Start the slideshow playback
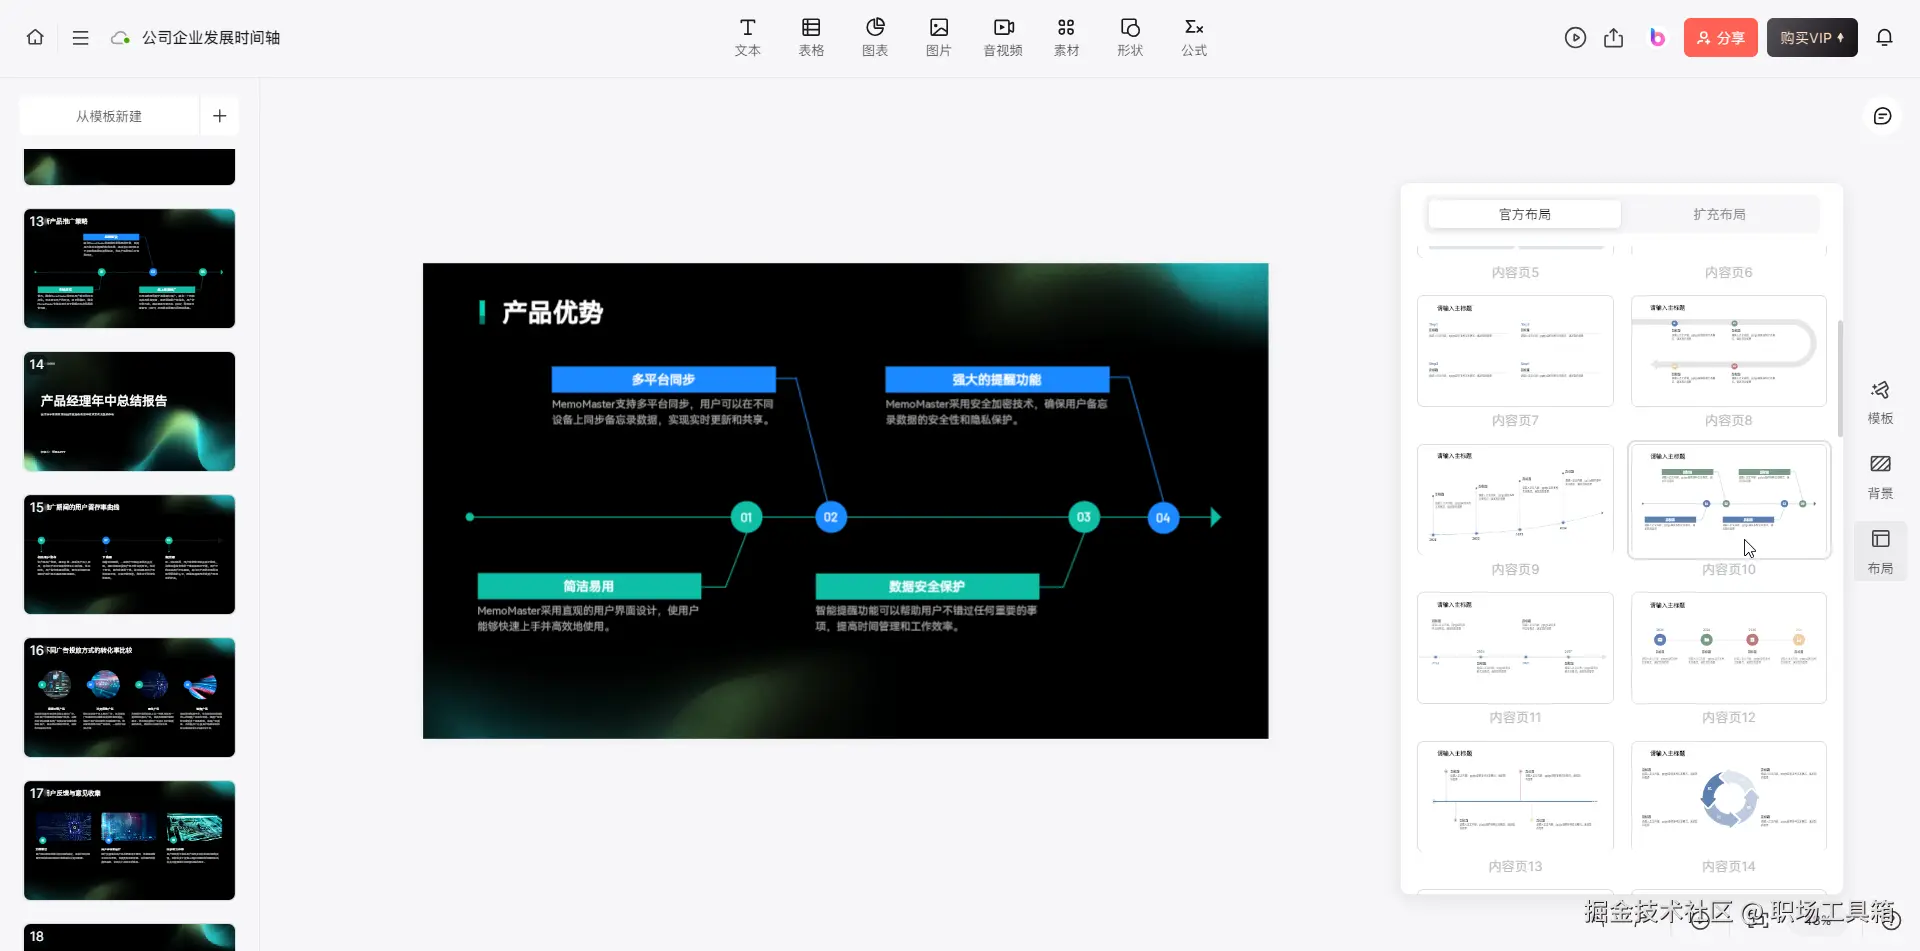Viewport: 1920px width, 951px height. tap(1575, 38)
